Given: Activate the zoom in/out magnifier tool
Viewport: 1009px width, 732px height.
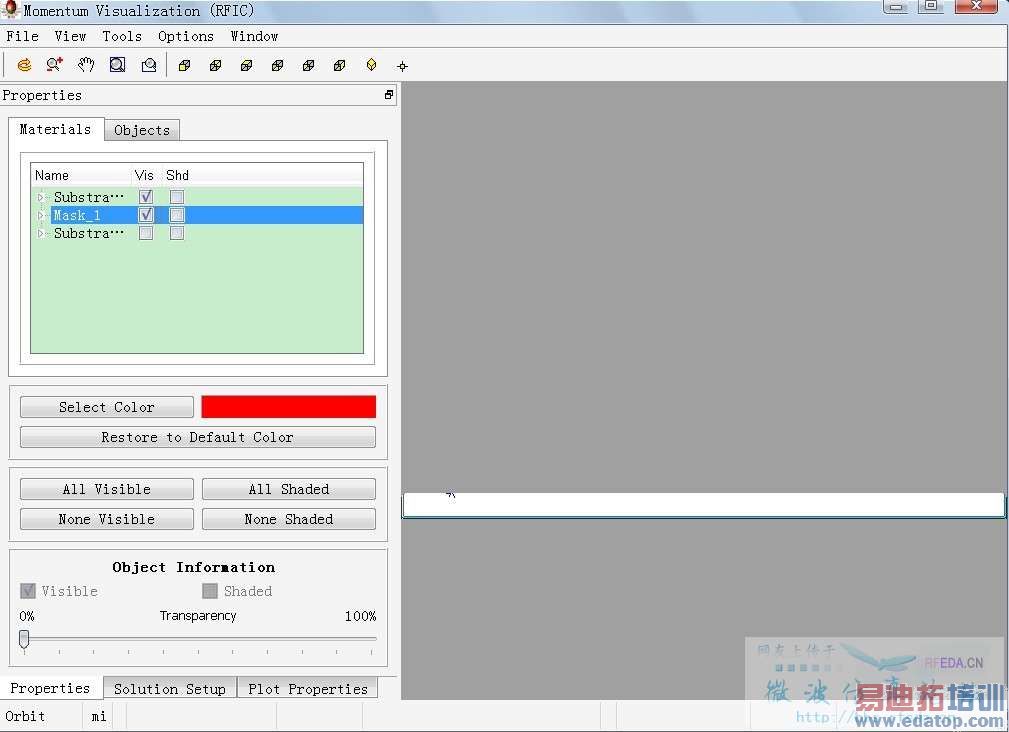Looking at the screenshot, I should 55,65.
